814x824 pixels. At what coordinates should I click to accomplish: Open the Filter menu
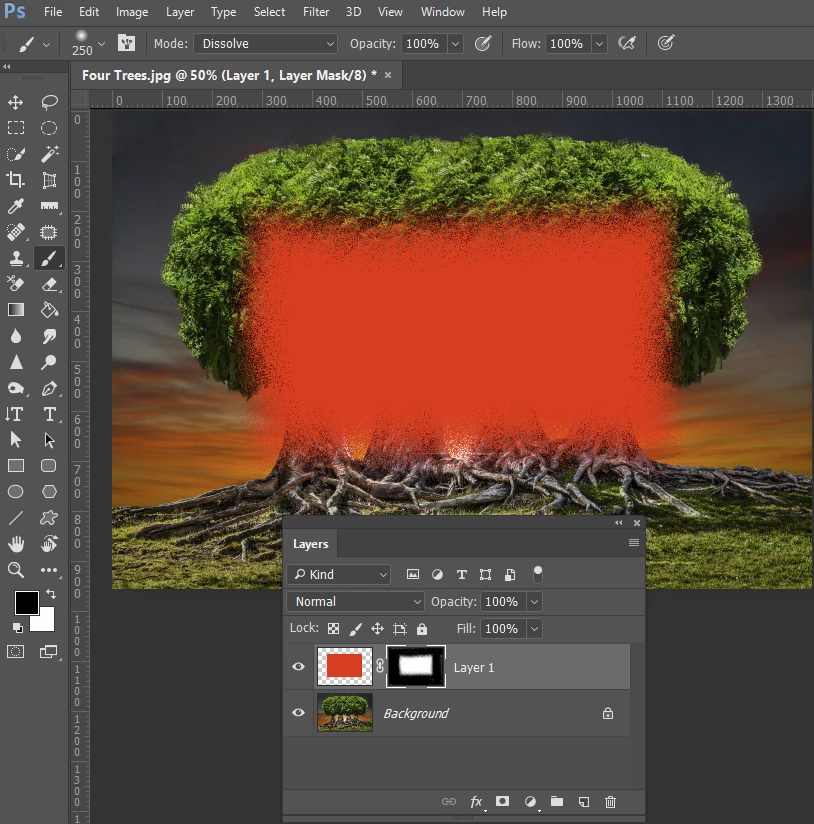pyautogui.click(x=316, y=12)
